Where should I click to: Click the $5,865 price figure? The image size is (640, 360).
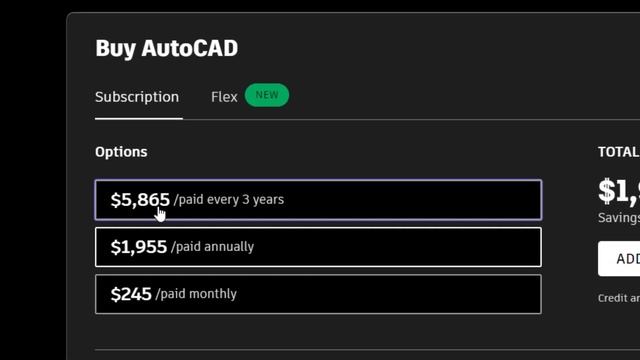coord(140,200)
